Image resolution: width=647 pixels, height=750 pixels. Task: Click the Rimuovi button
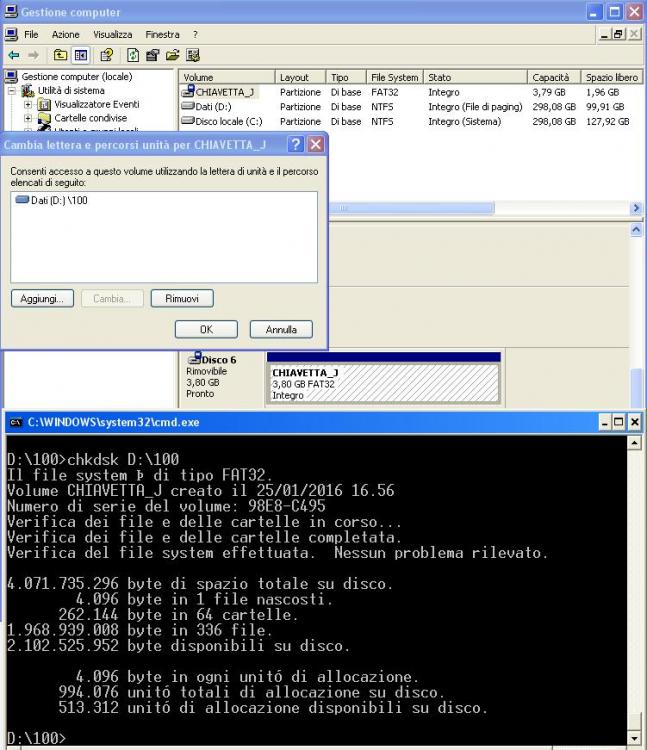[182, 298]
